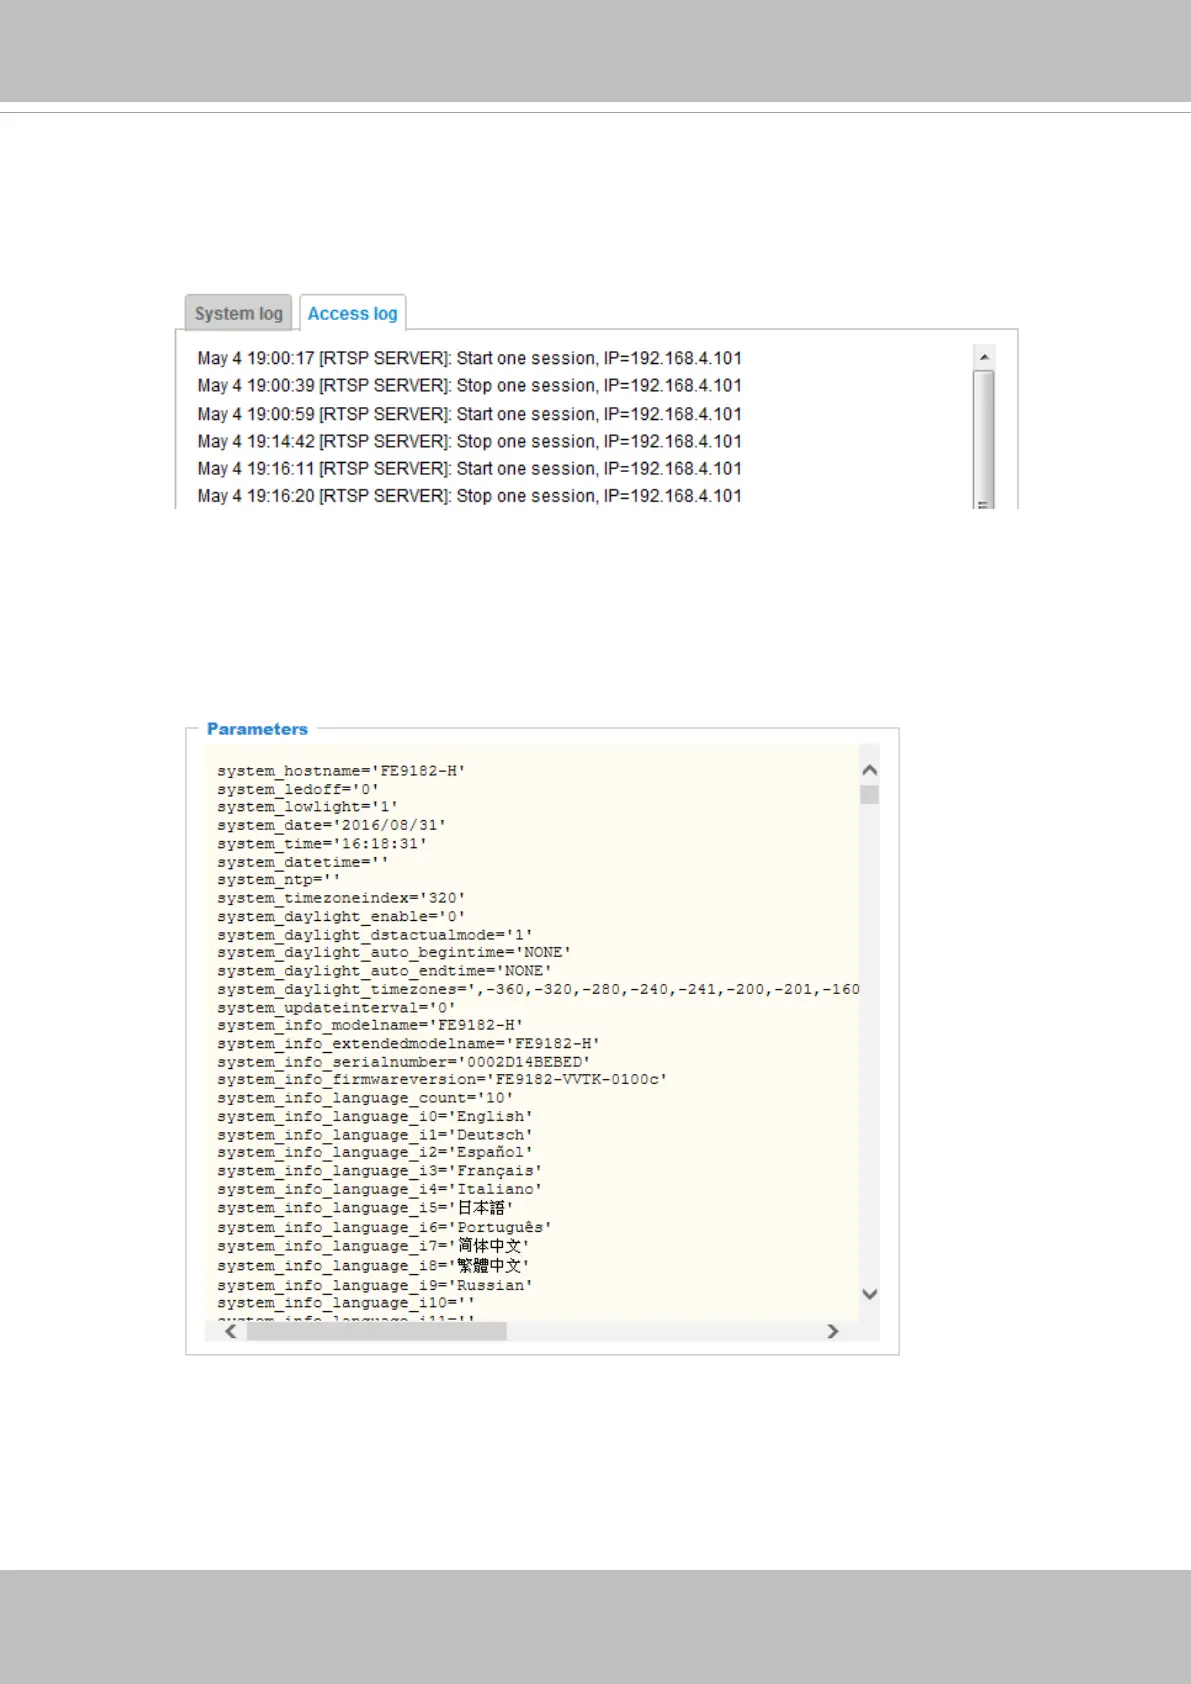Click the Parameters scroll down chevron
The image size is (1191, 1684).
pos(869,1294)
